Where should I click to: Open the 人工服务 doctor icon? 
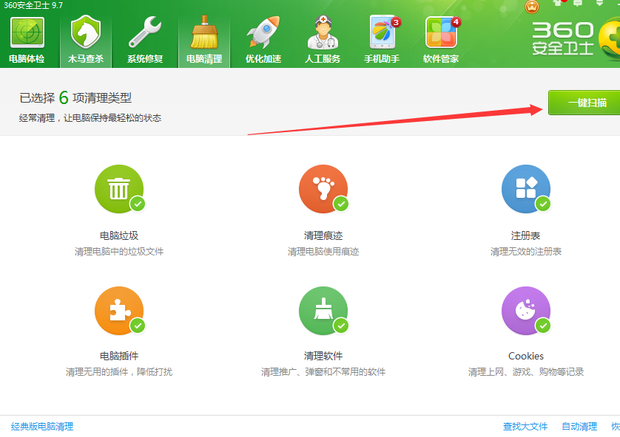323,32
